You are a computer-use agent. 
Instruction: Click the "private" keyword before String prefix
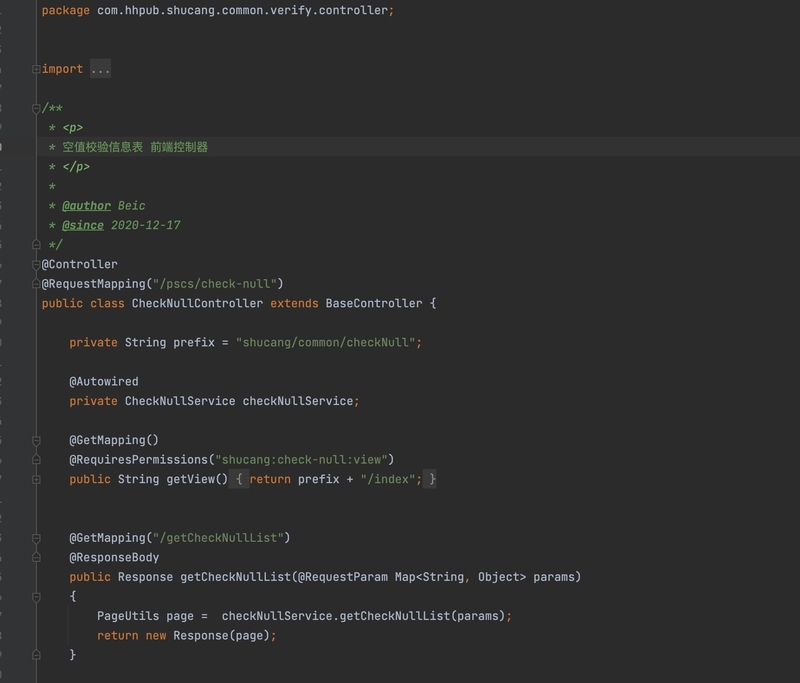click(x=93, y=342)
